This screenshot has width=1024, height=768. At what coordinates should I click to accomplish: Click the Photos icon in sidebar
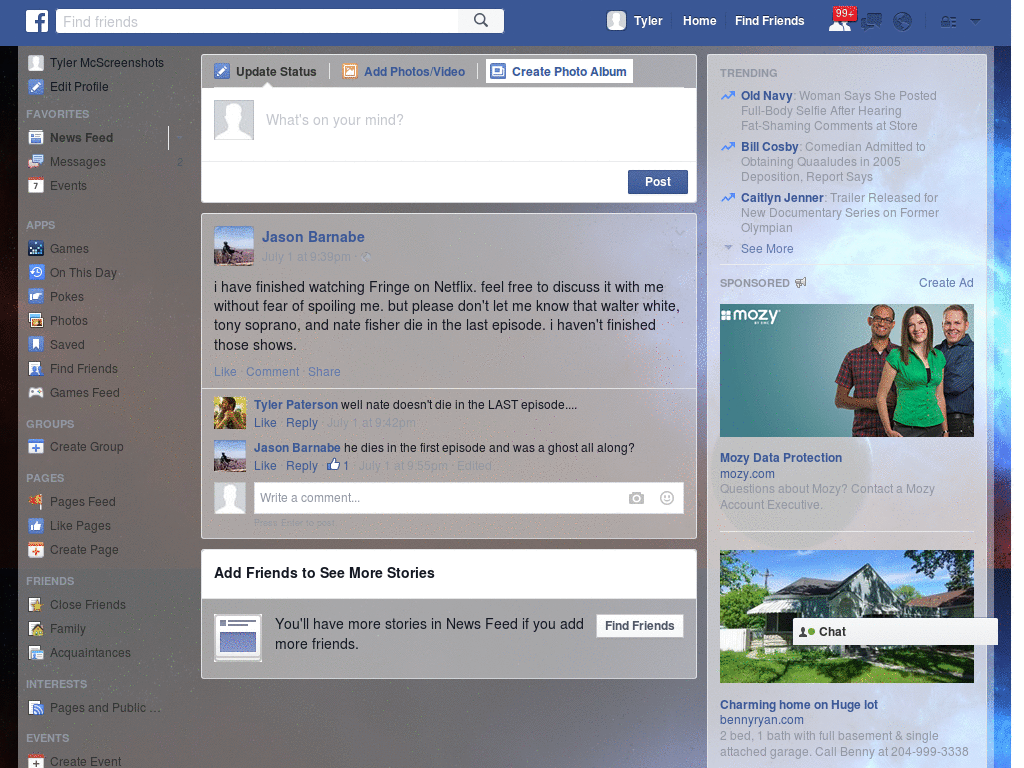(36, 321)
